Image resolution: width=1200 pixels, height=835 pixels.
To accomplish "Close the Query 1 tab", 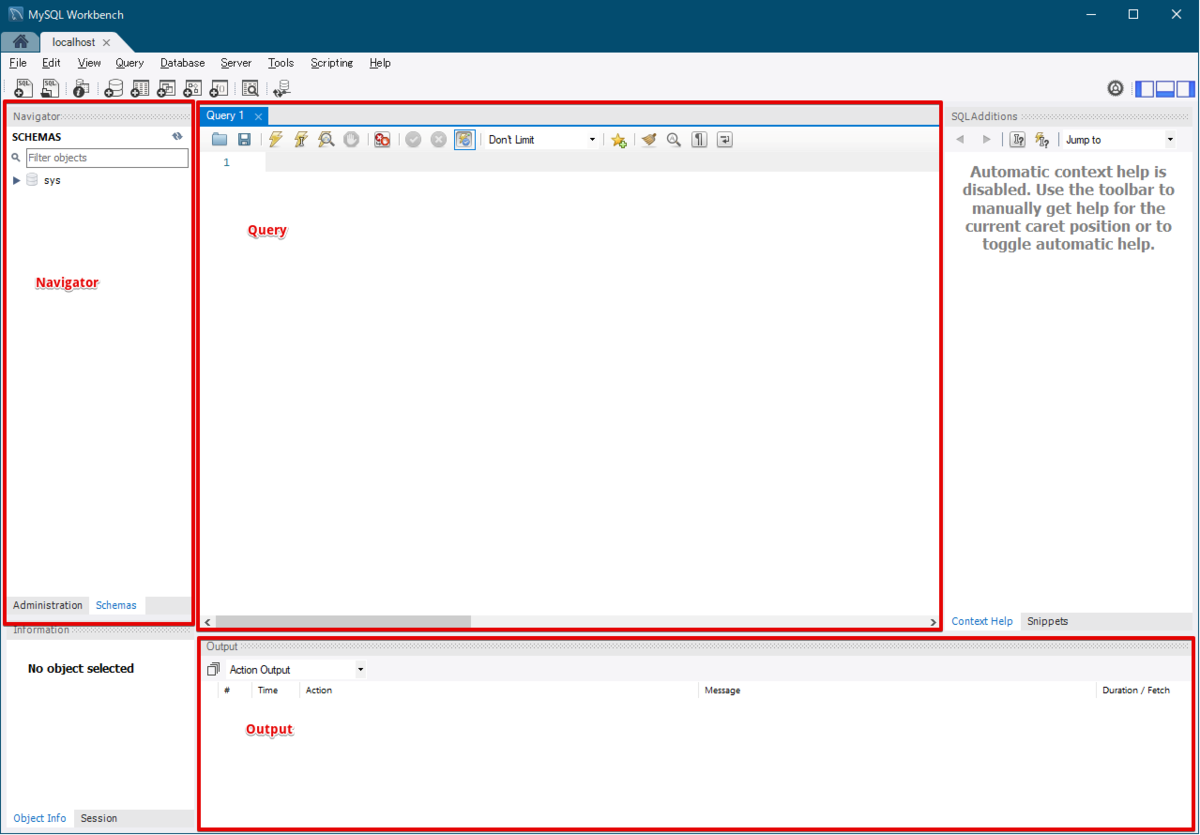I will pyautogui.click(x=258, y=117).
